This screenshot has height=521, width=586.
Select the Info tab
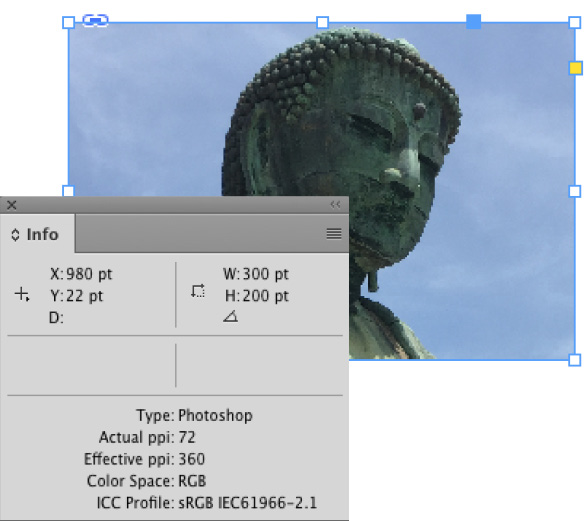(37, 234)
